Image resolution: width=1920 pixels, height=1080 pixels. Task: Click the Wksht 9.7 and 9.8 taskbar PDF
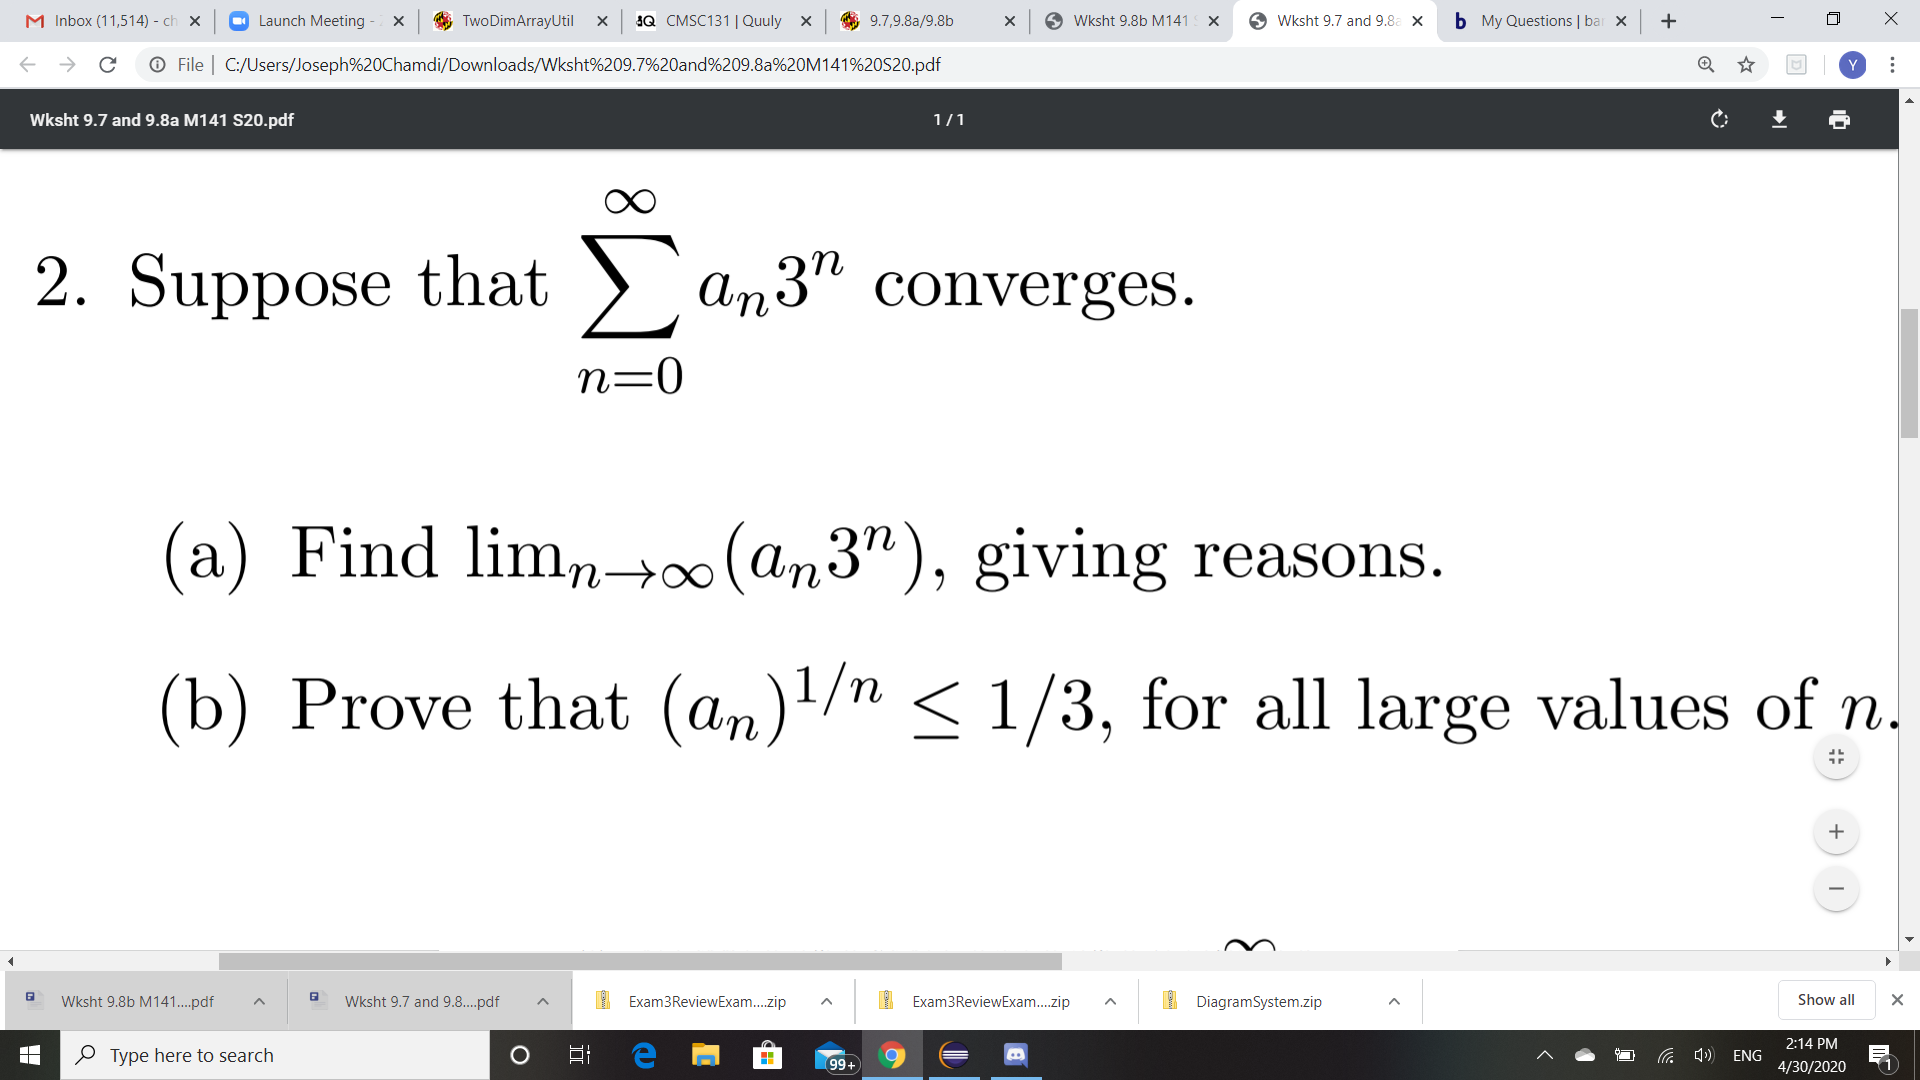[419, 1000]
